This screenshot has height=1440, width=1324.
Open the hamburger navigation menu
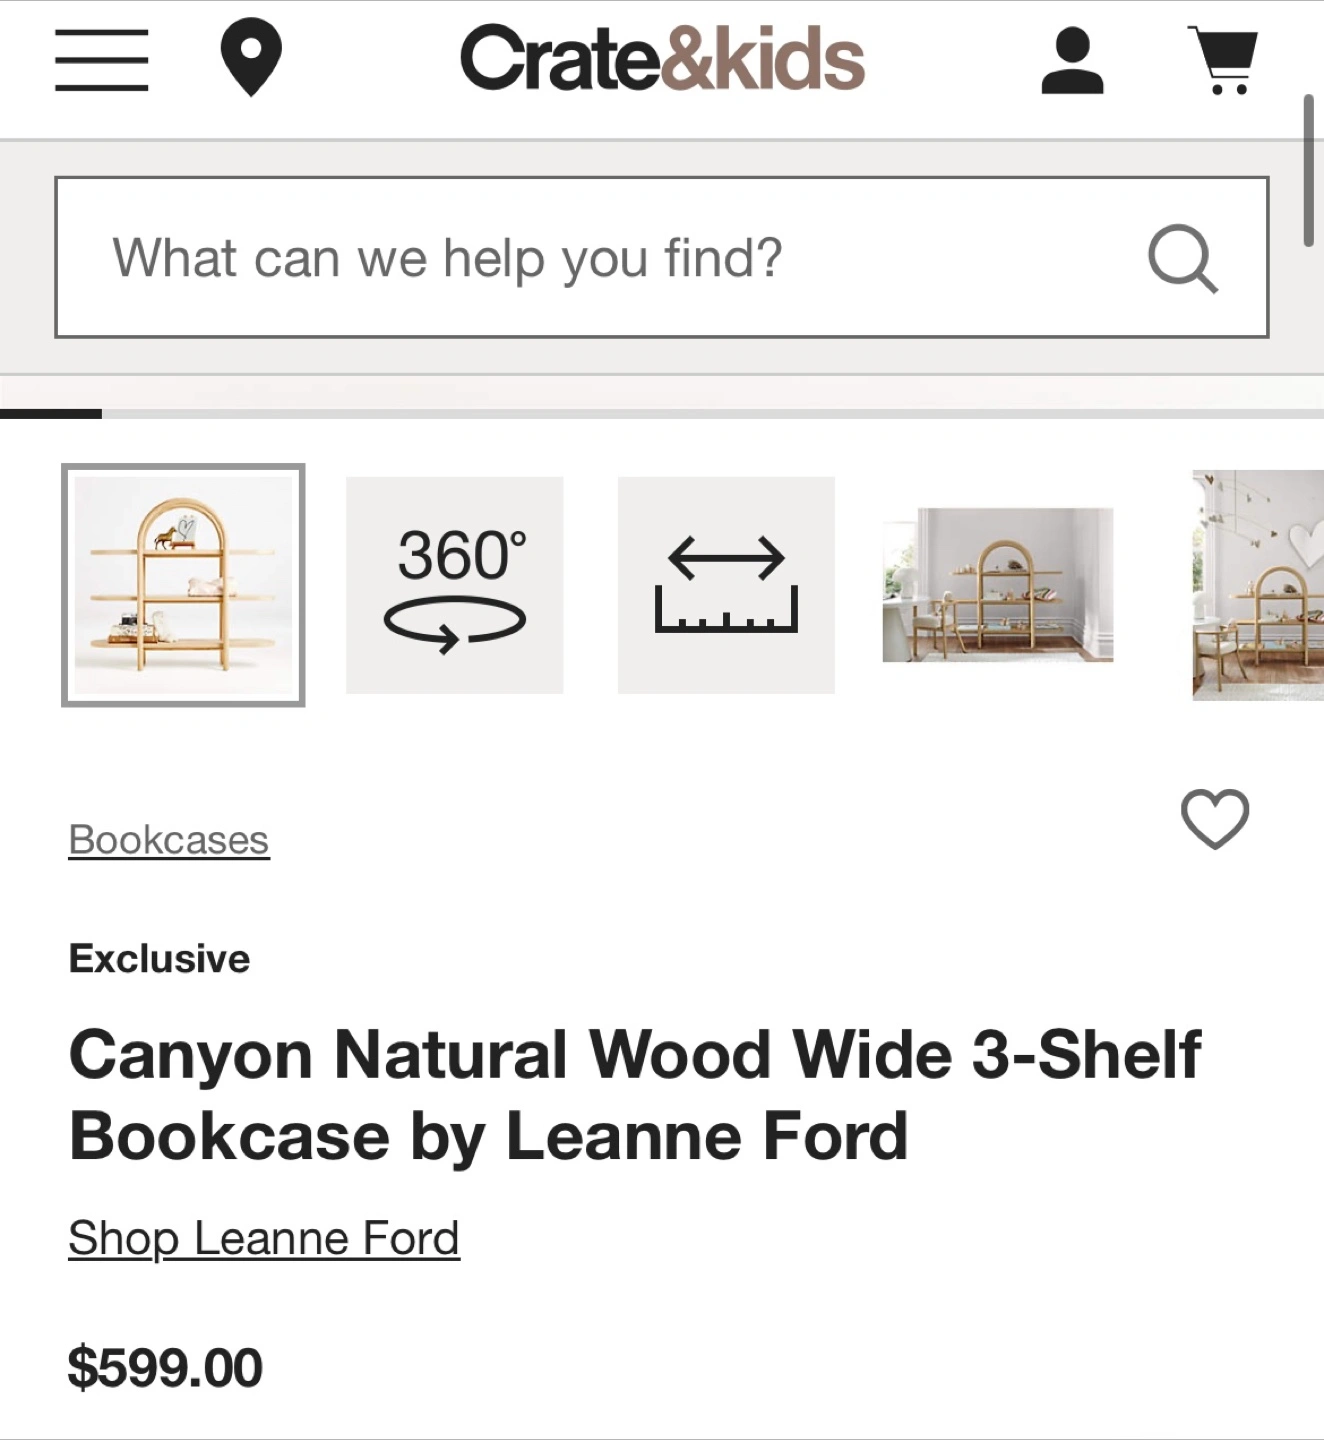101,60
